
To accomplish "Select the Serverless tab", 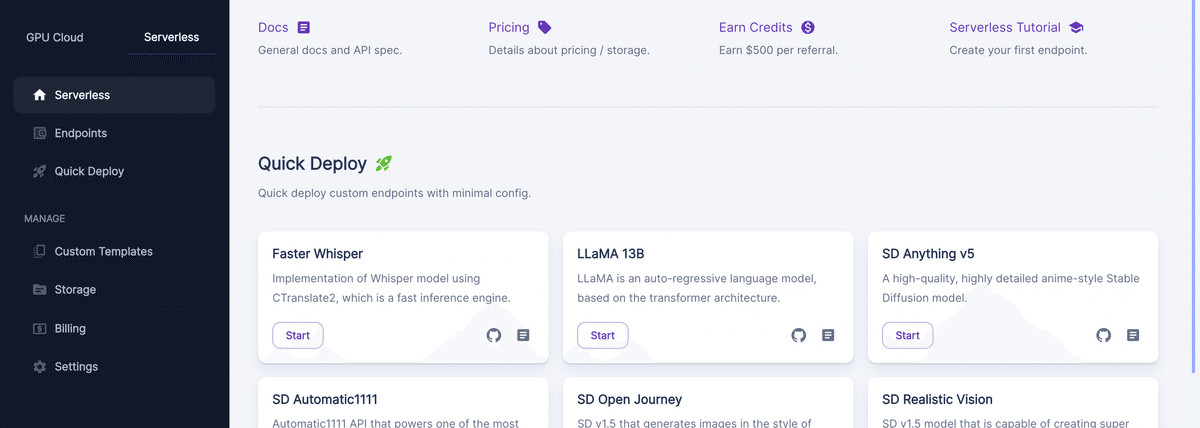I will coord(171,38).
